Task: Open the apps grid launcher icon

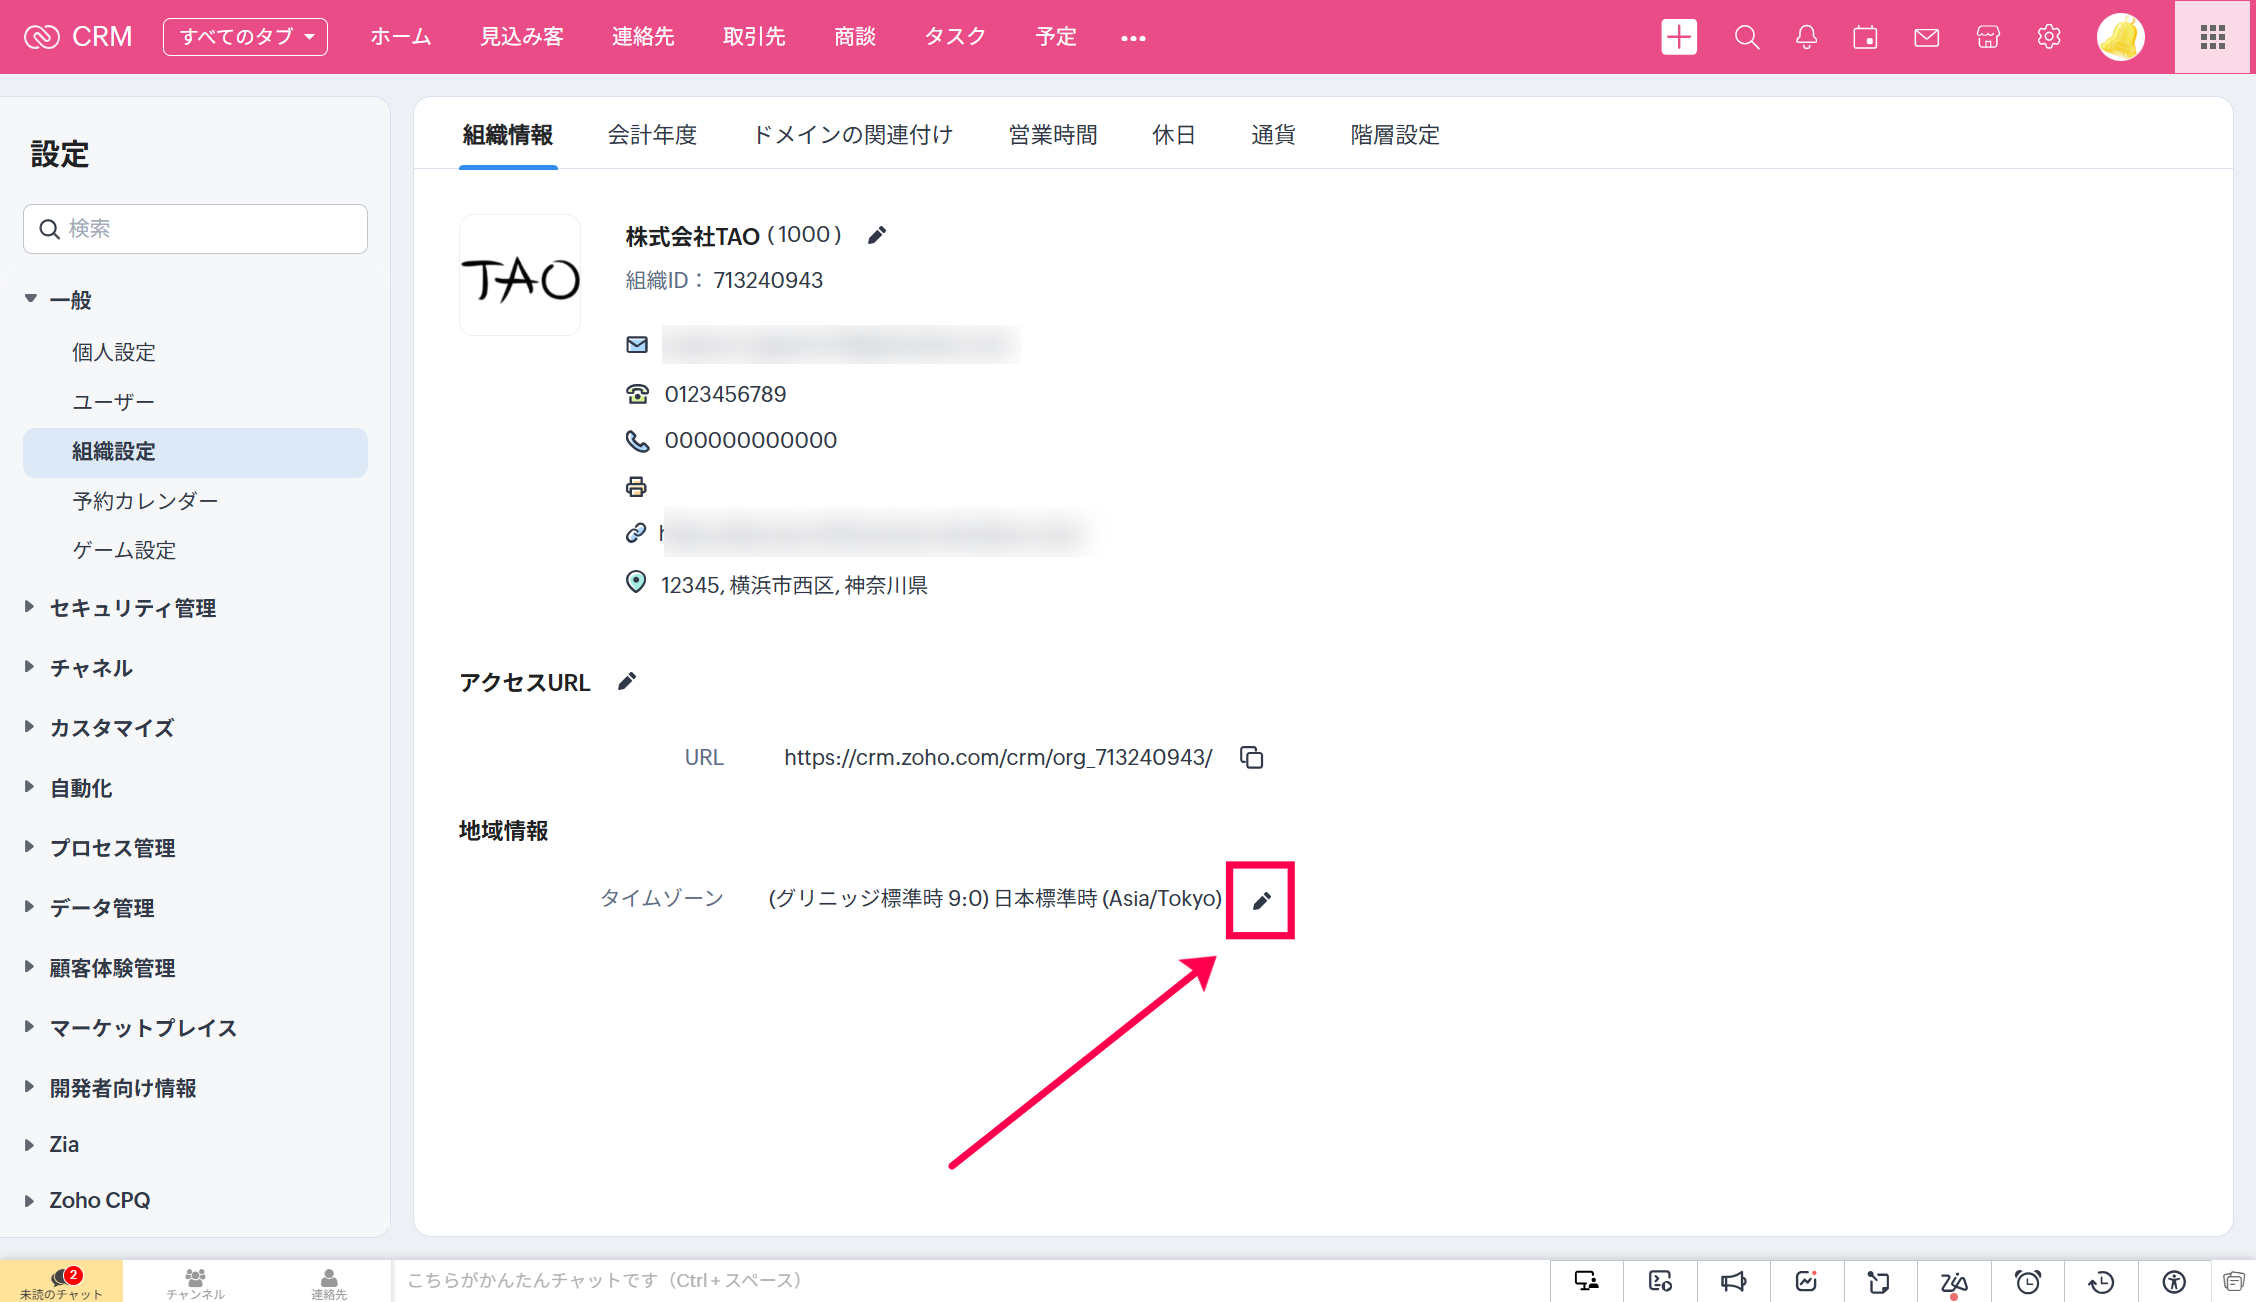Action: click(x=2213, y=37)
